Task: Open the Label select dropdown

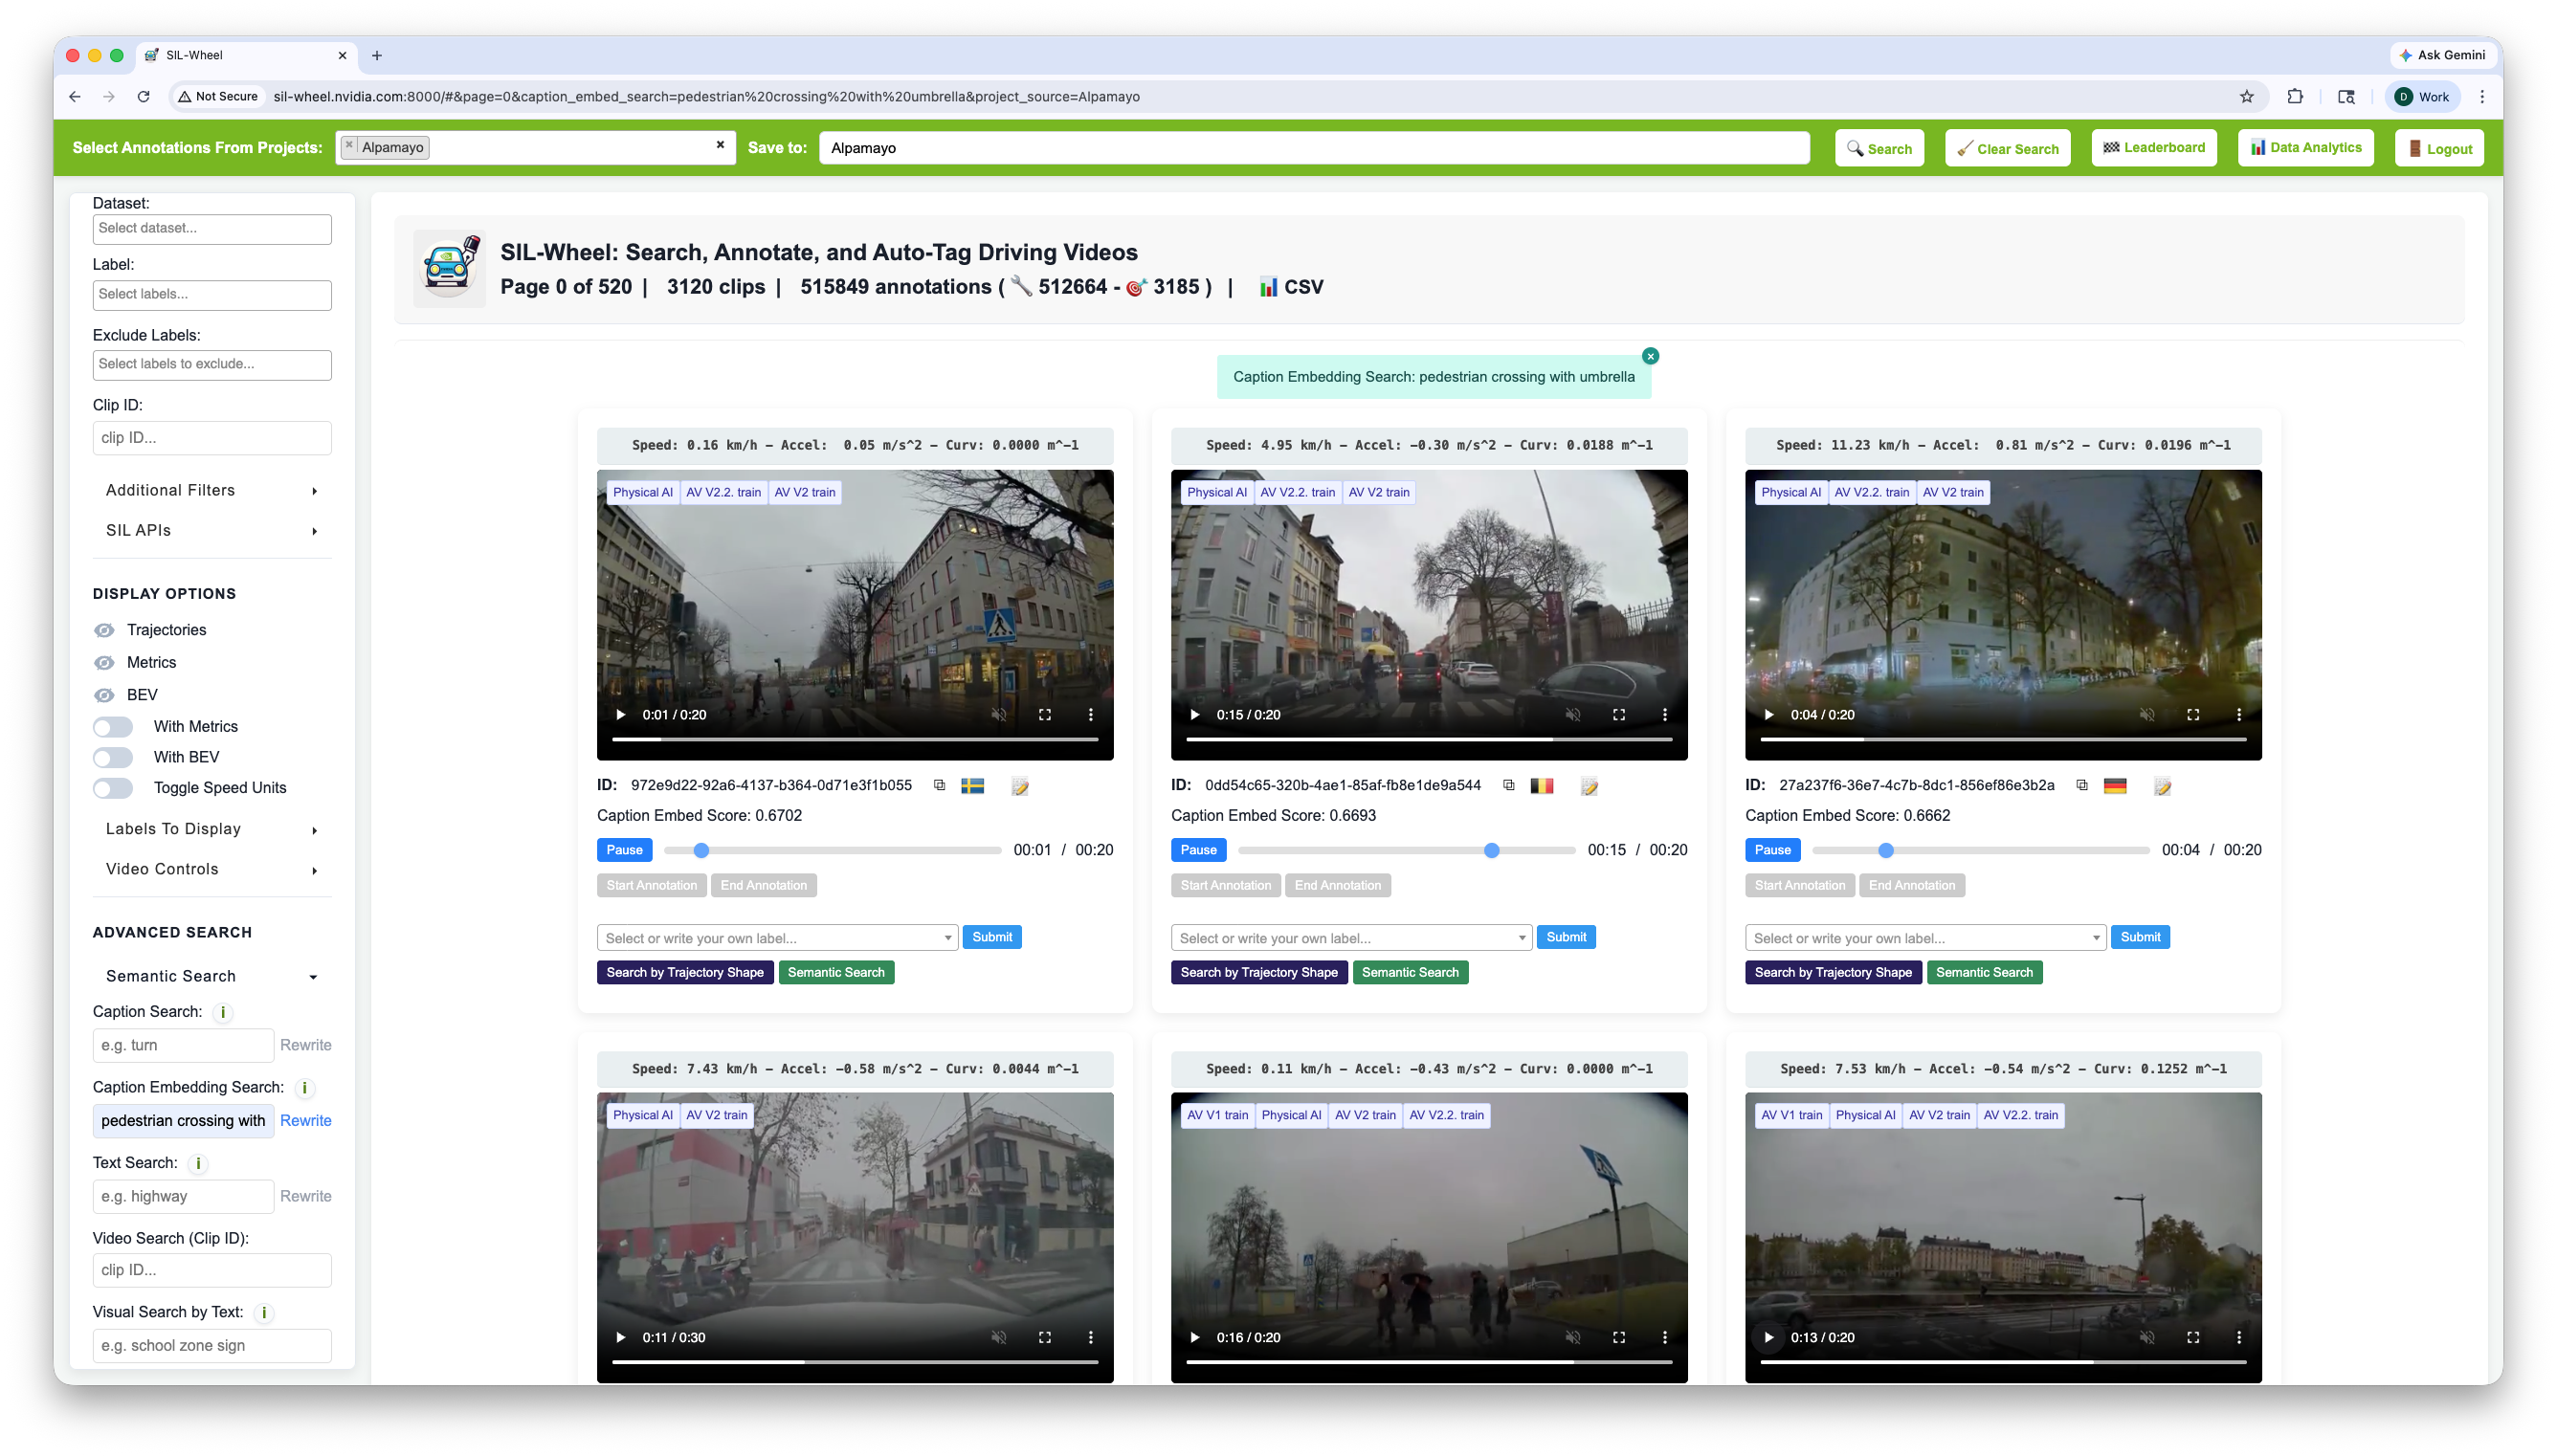Action: 212,295
